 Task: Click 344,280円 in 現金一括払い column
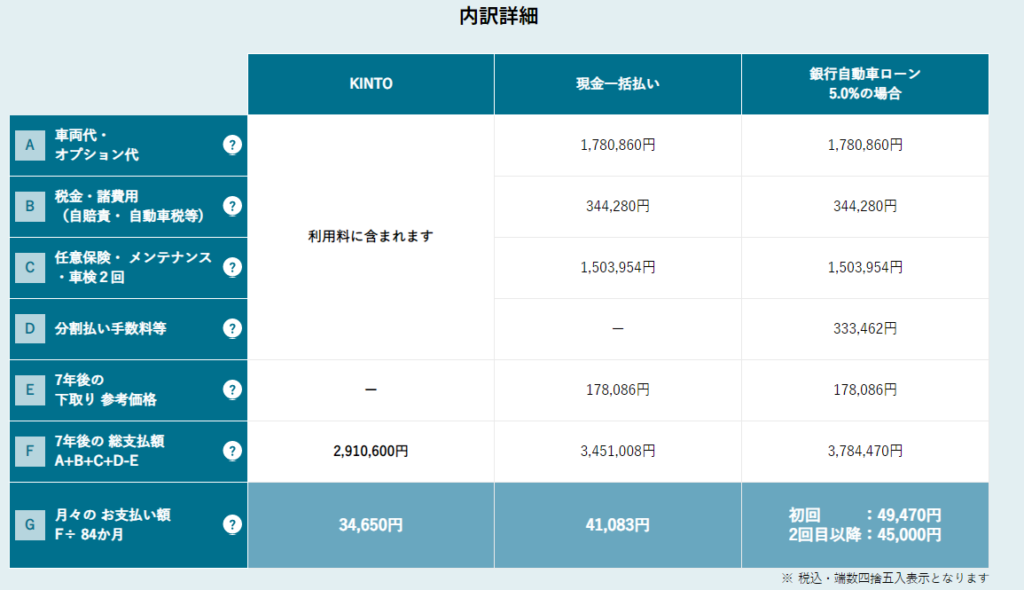pyautogui.click(x=618, y=206)
